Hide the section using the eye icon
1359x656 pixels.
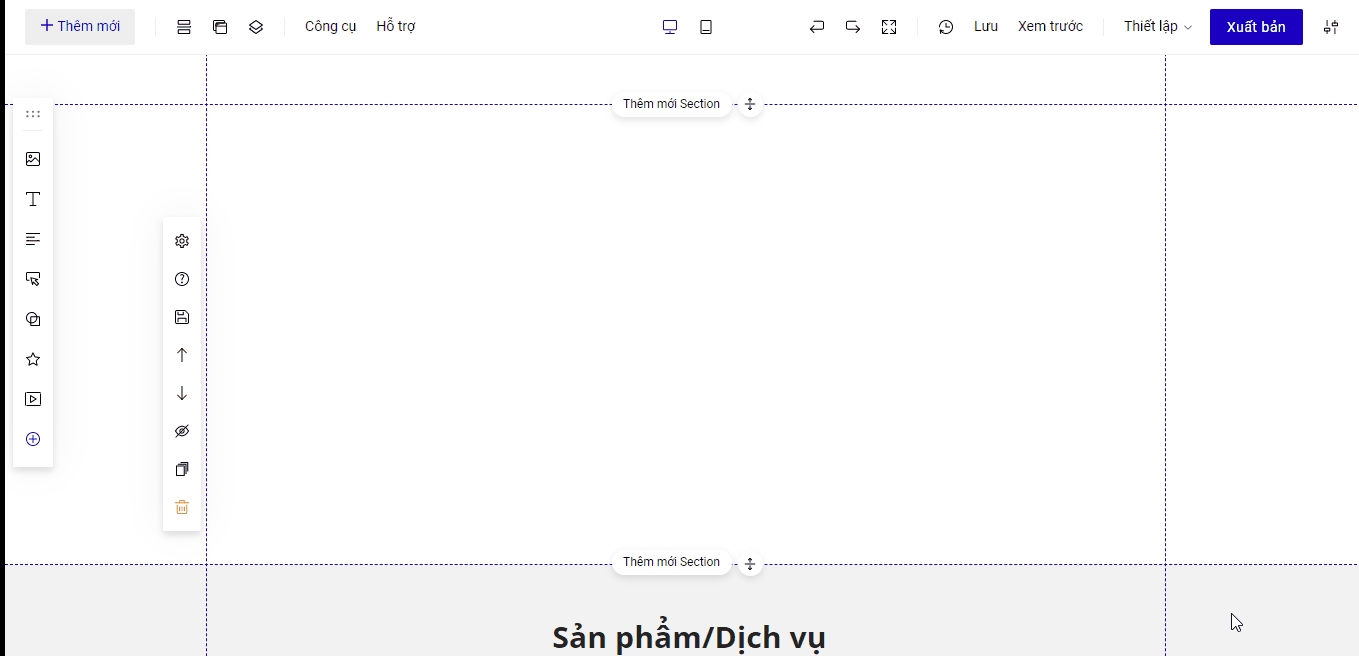tap(182, 431)
